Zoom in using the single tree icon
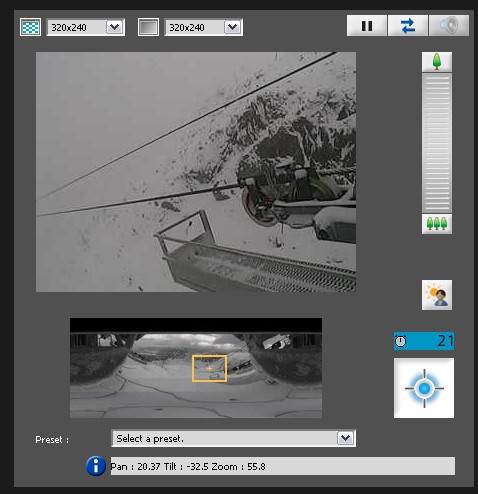478x494 pixels. (437, 62)
